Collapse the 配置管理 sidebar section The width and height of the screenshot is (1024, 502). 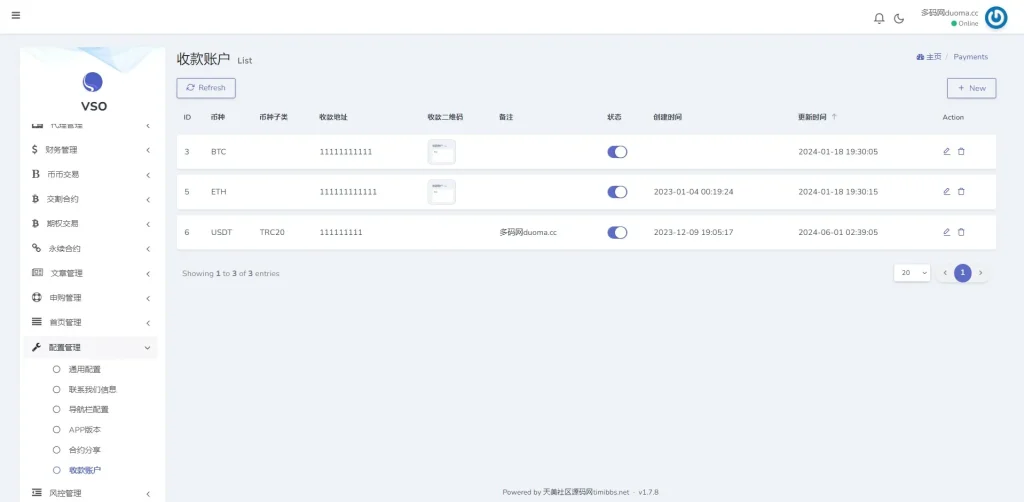90,347
